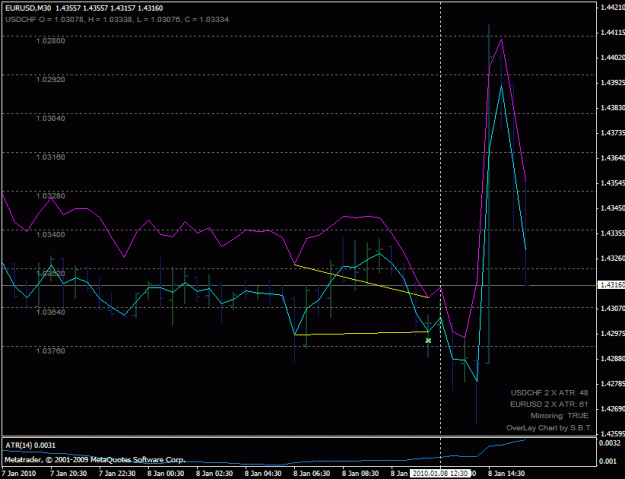
Task: Click price scale value 1.43640
Action: (x=613, y=158)
